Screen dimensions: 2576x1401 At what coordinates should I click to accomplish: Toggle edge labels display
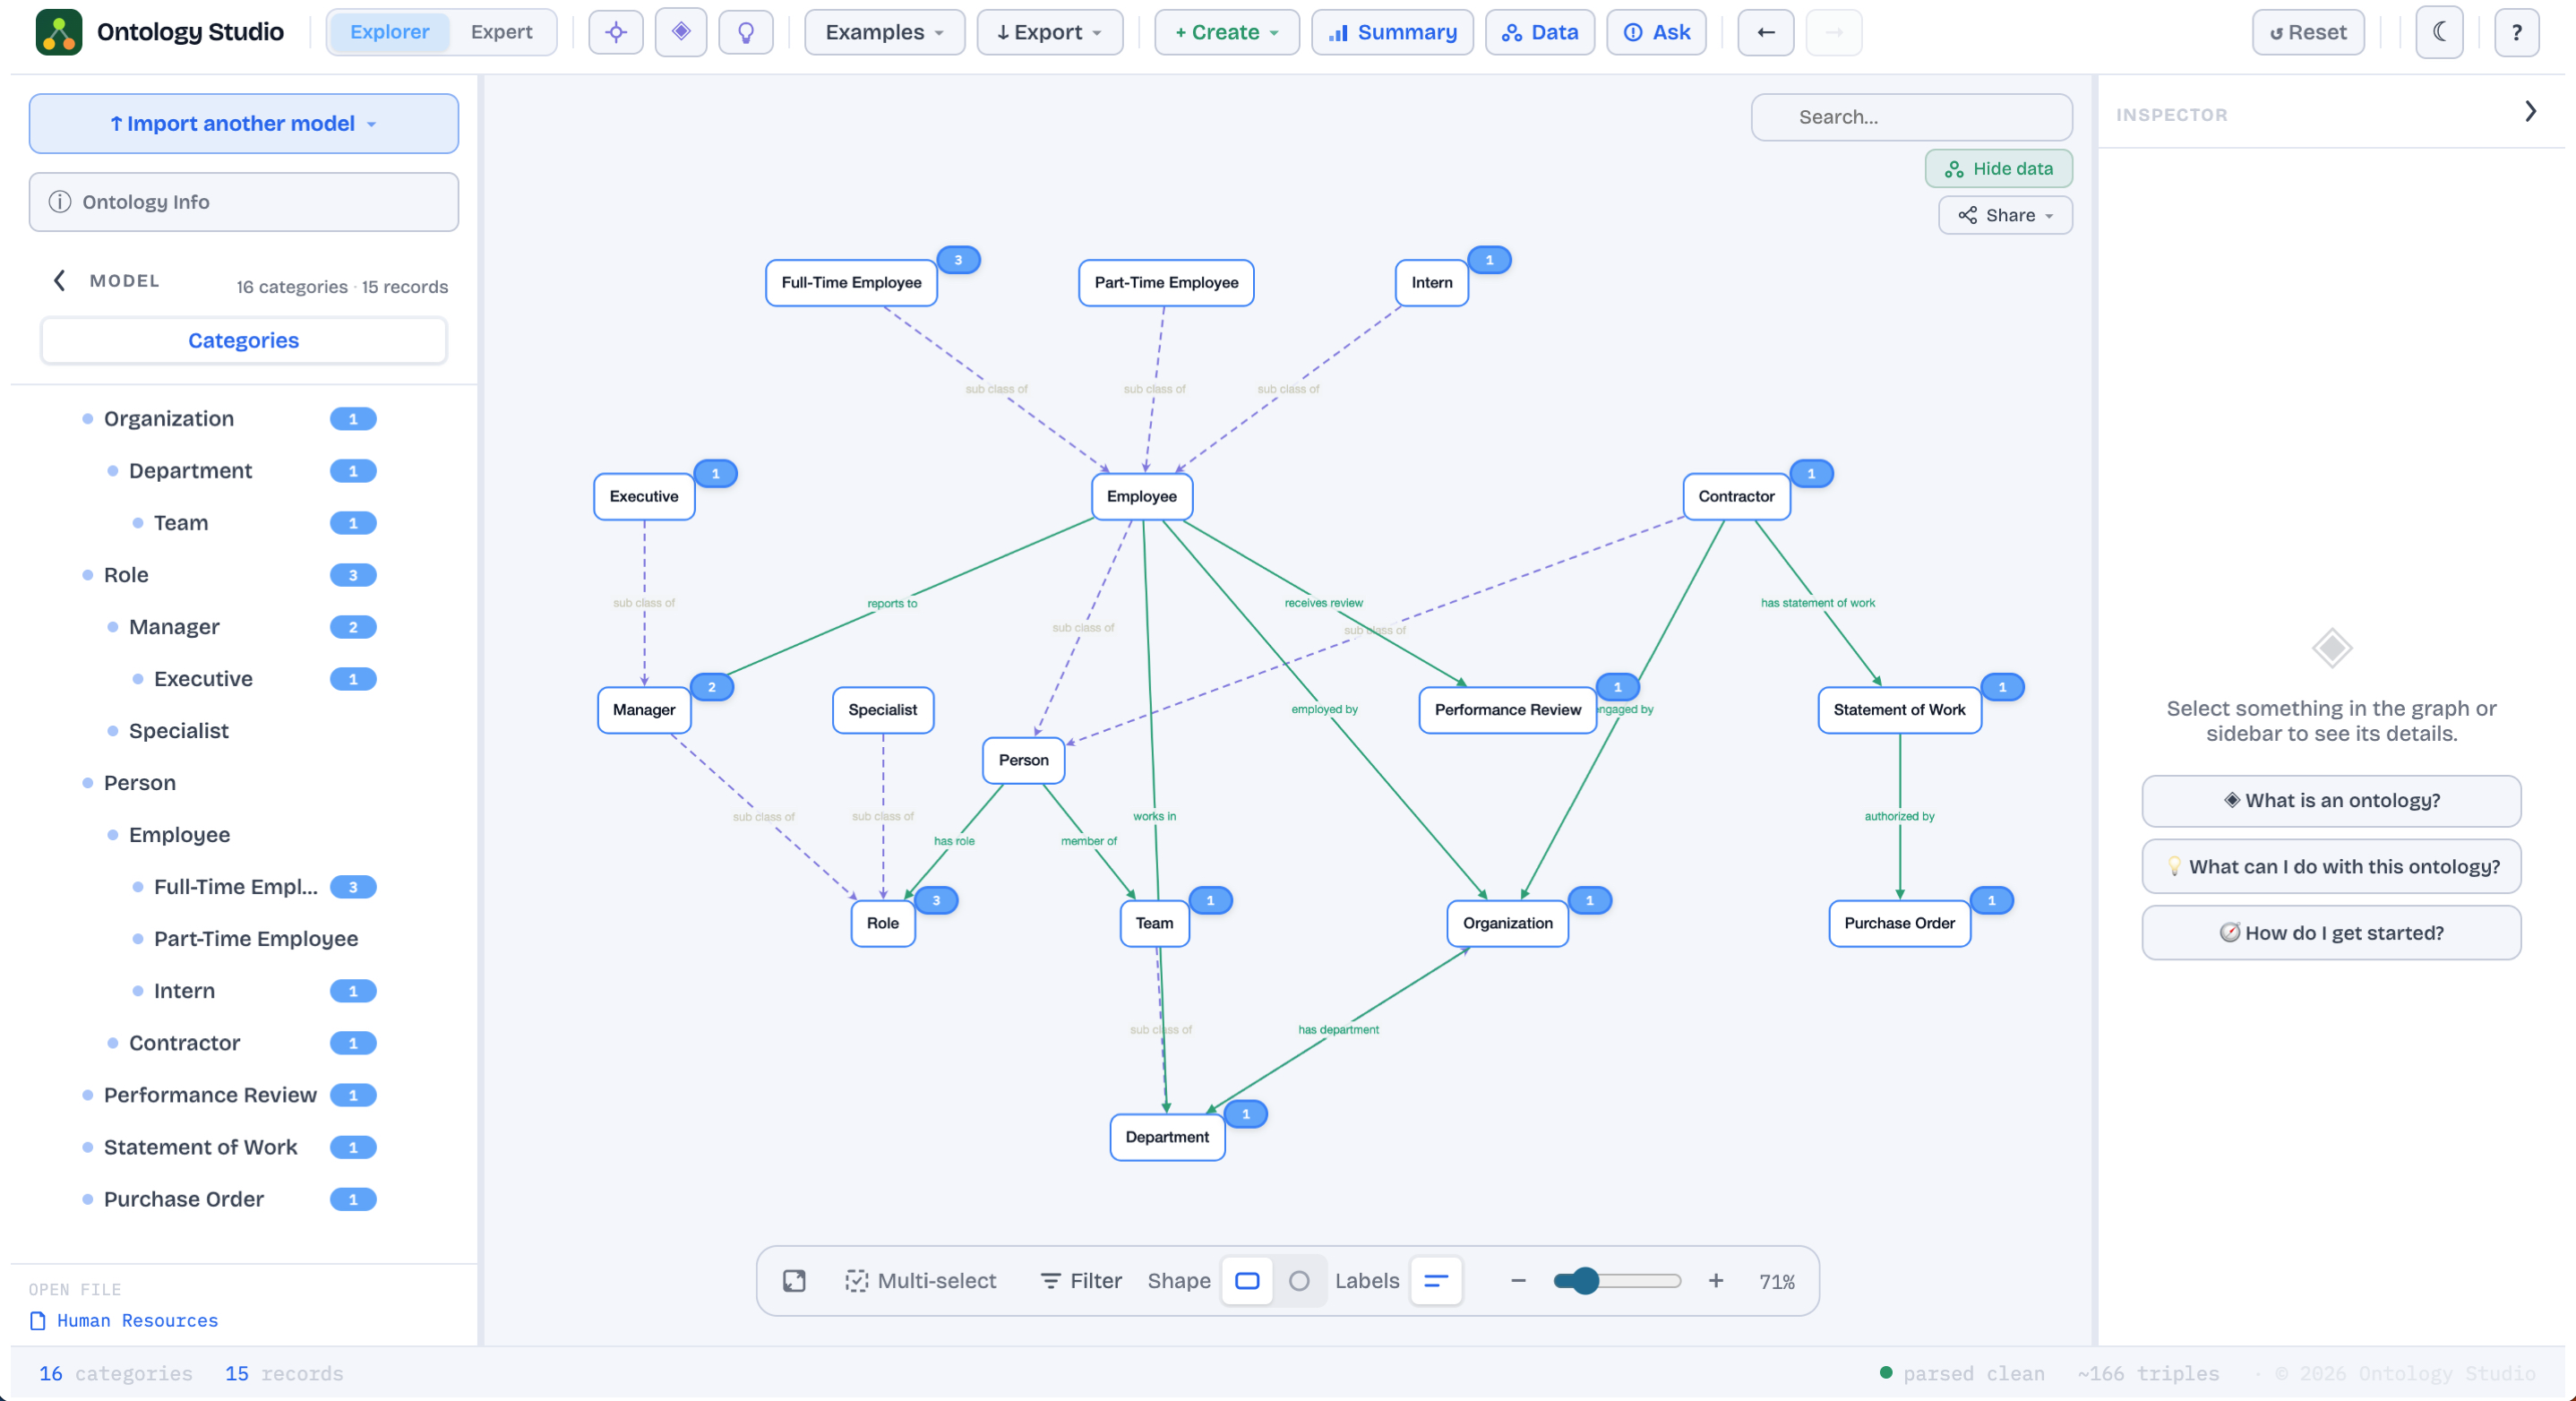[x=1436, y=1281]
